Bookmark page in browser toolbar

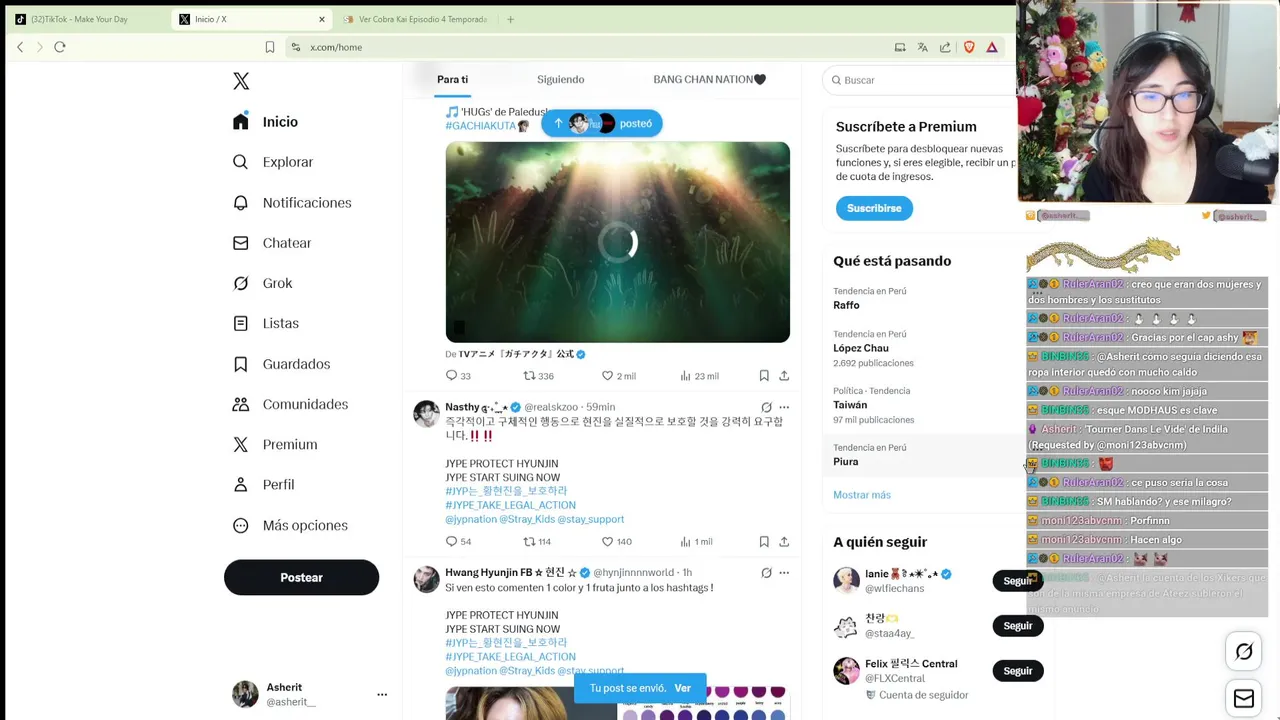[x=270, y=47]
